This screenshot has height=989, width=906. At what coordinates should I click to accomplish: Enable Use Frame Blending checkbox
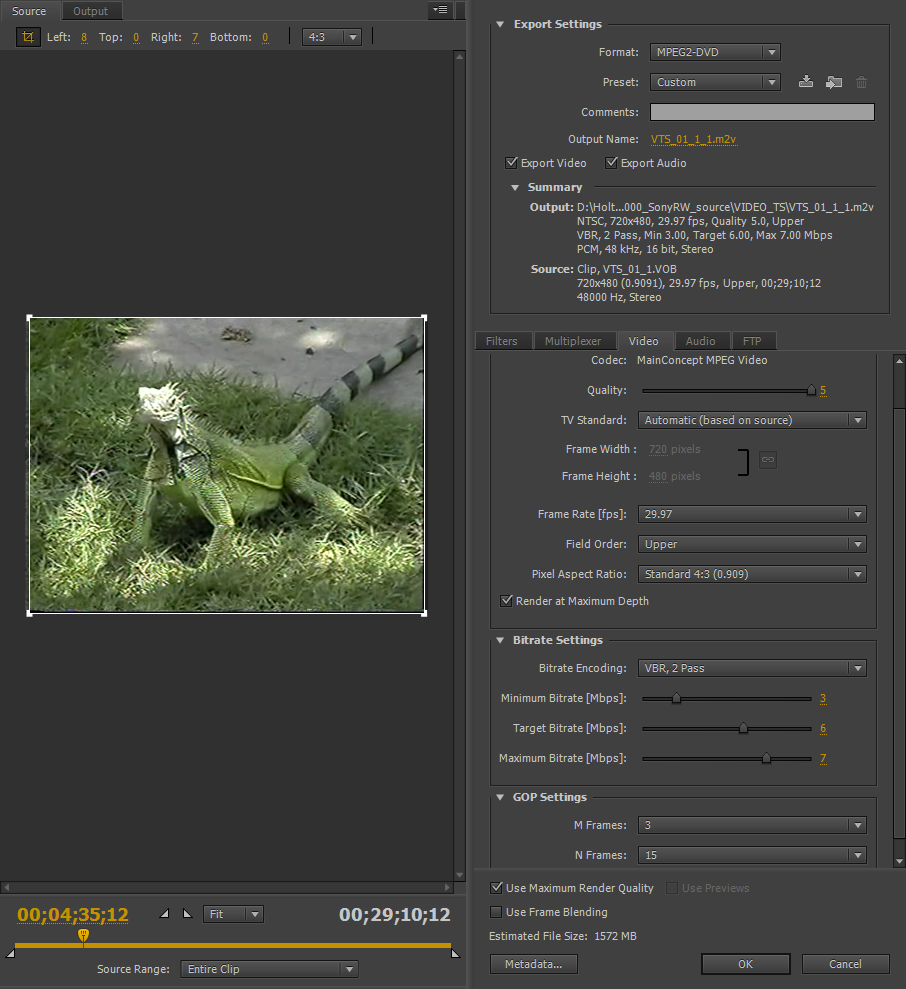click(x=496, y=912)
